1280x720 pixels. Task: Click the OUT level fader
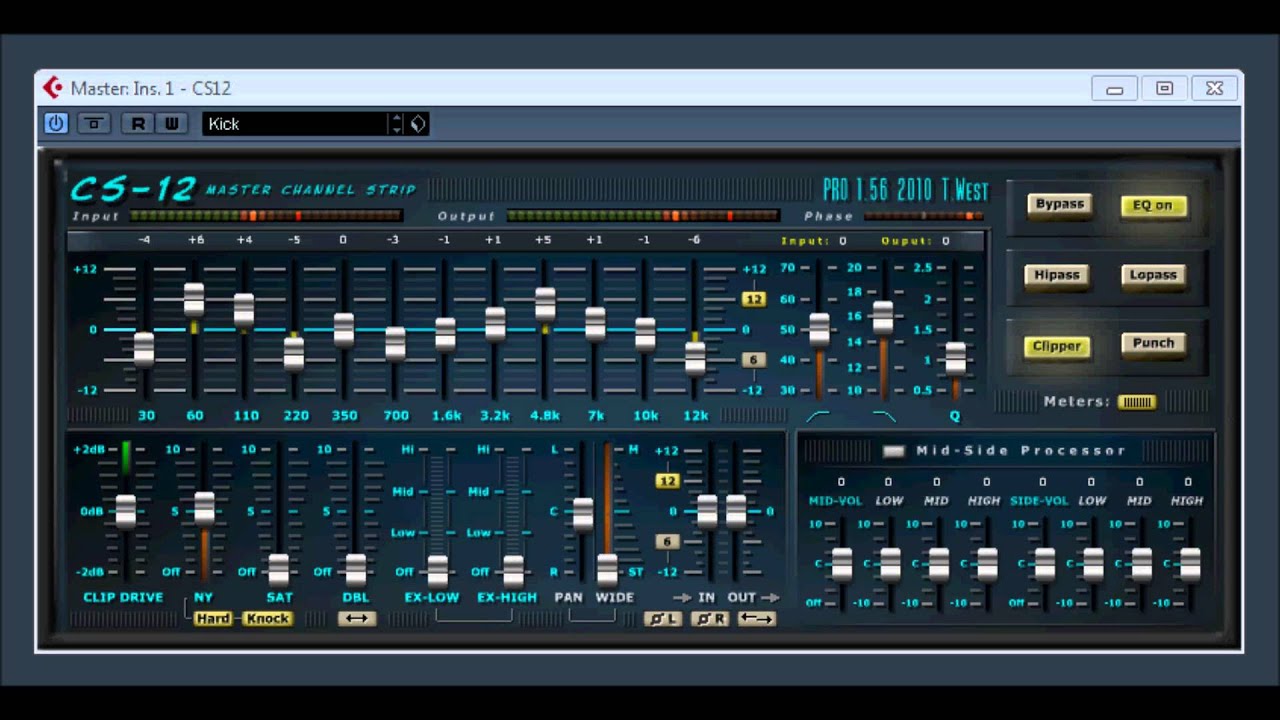tap(736, 511)
